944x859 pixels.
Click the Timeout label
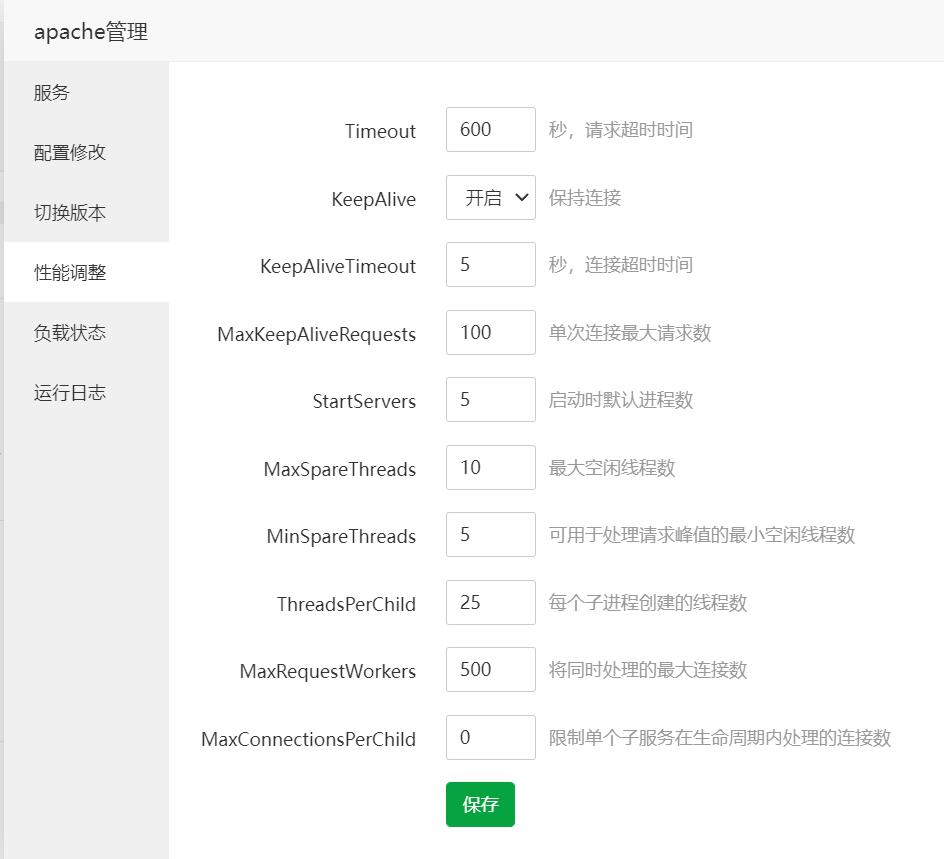(380, 131)
